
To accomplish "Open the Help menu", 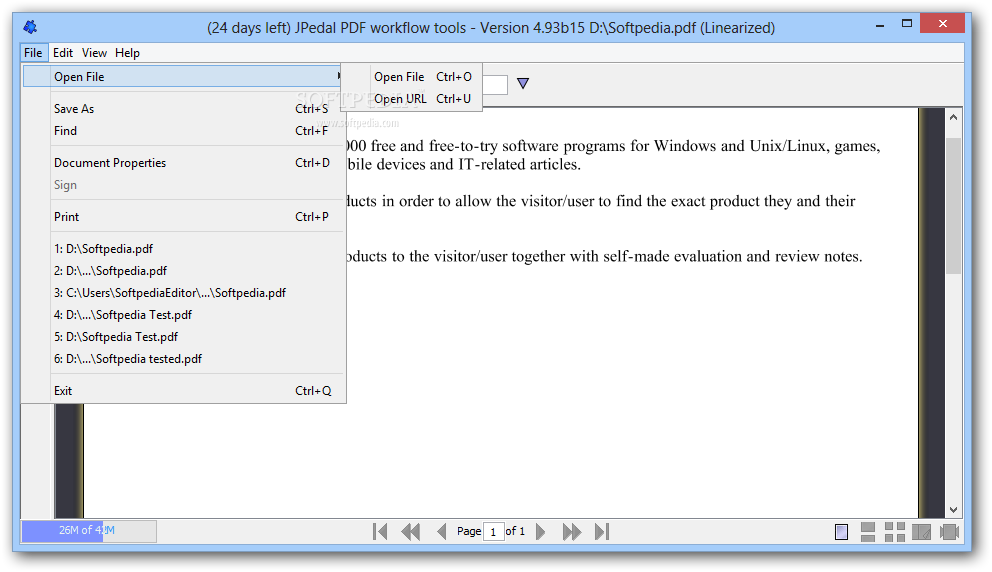I will pyautogui.click(x=127, y=53).
